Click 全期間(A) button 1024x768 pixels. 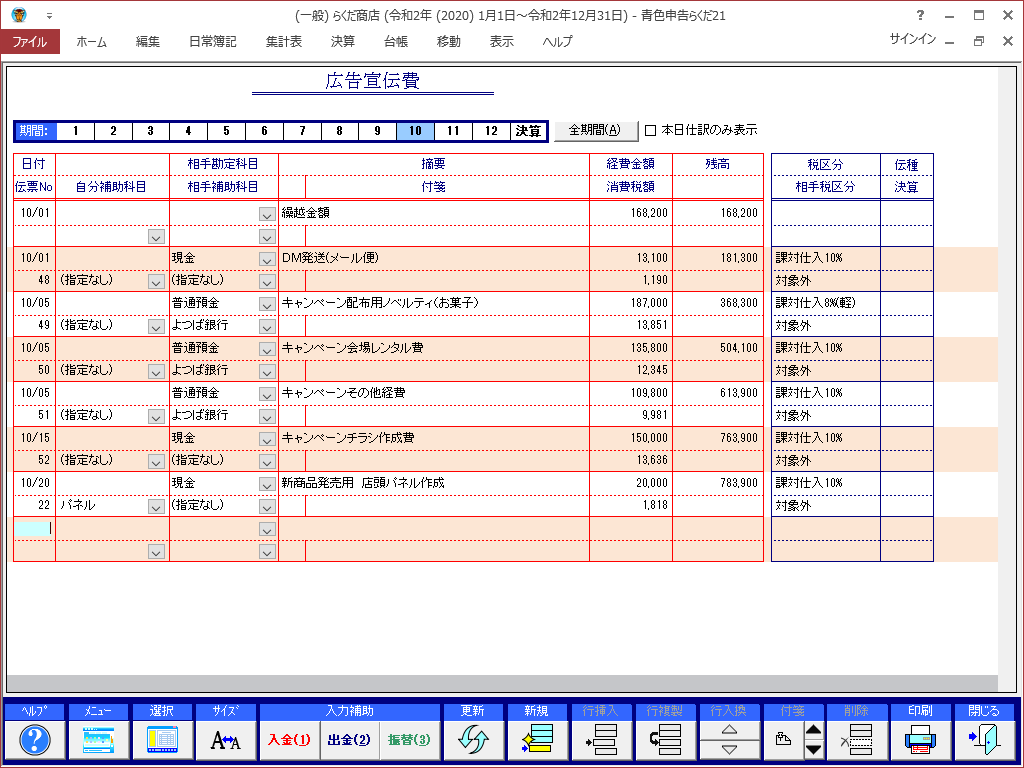[595, 130]
